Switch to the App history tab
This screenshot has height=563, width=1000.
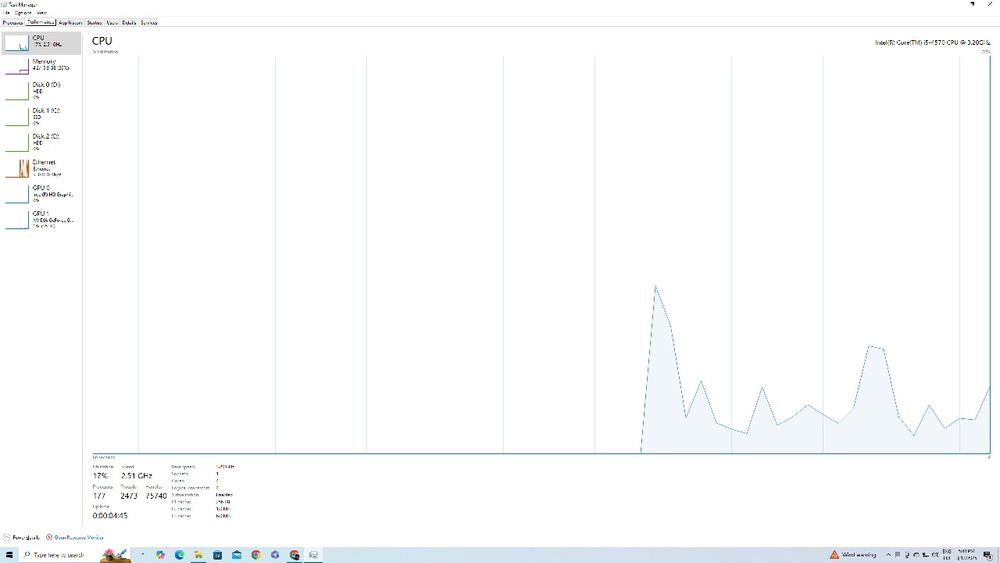(70, 22)
